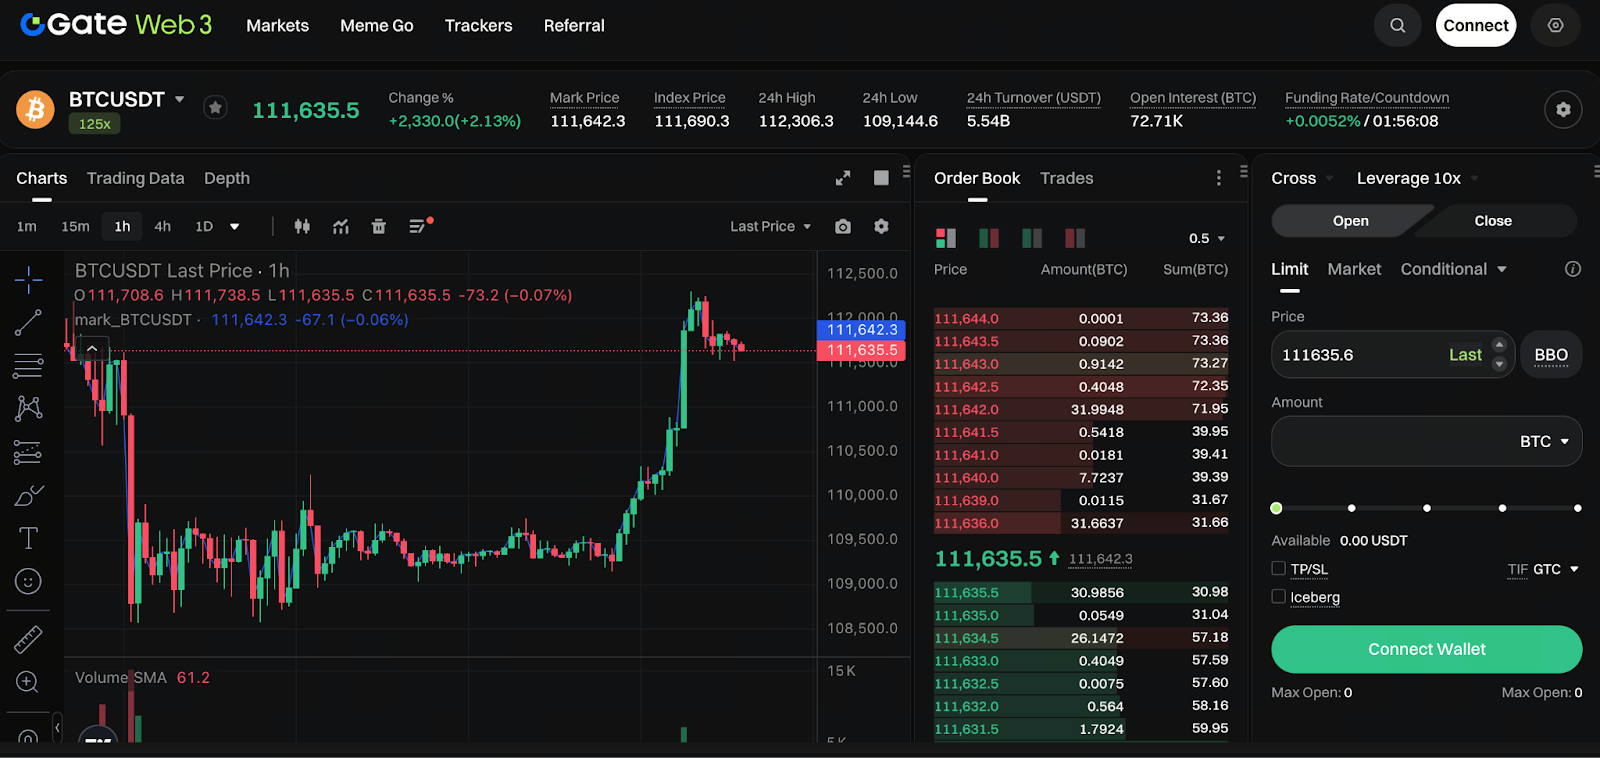Open the chart indicators icon

[x=341, y=227]
